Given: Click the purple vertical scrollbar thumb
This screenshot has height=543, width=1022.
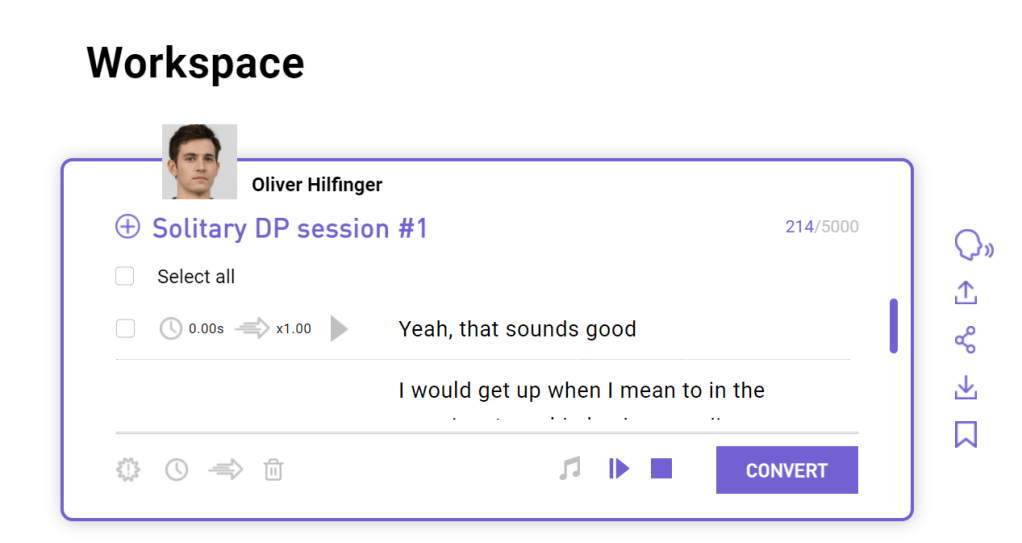Looking at the screenshot, I should pyautogui.click(x=893, y=325).
